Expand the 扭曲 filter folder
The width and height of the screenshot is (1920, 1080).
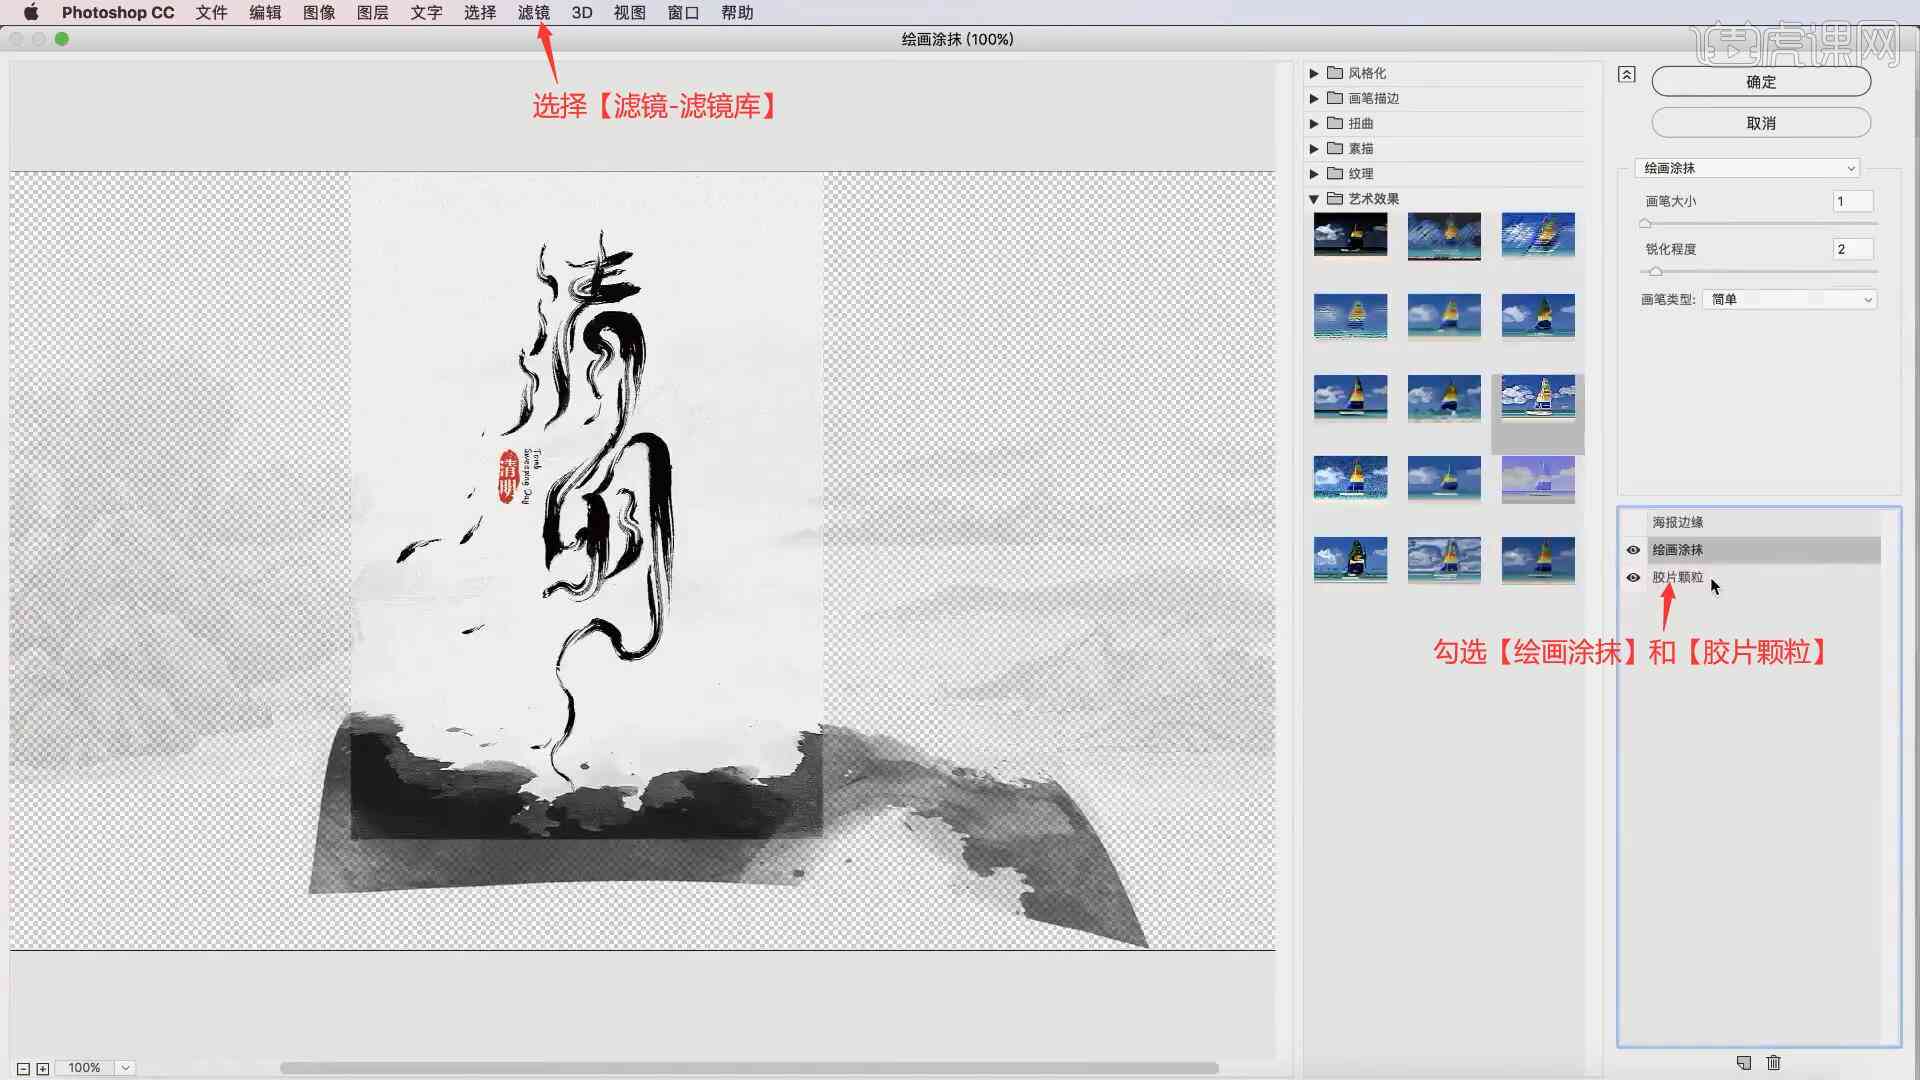[1314, 124]
